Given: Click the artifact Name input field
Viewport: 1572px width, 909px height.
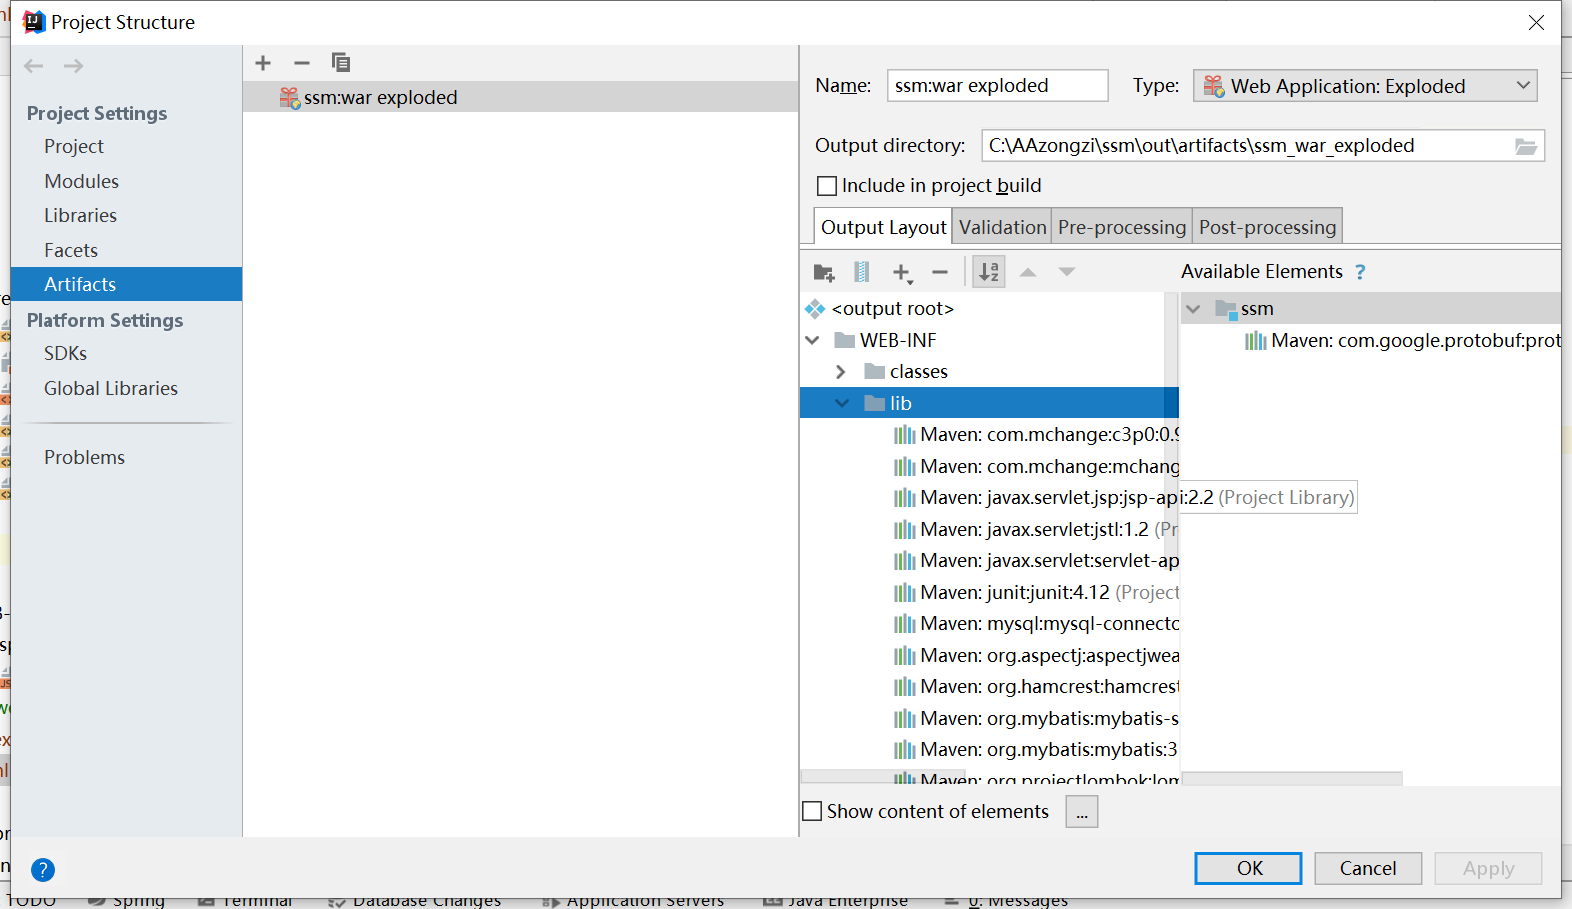Looking at the screenshot, I should [x=997, y=86].
